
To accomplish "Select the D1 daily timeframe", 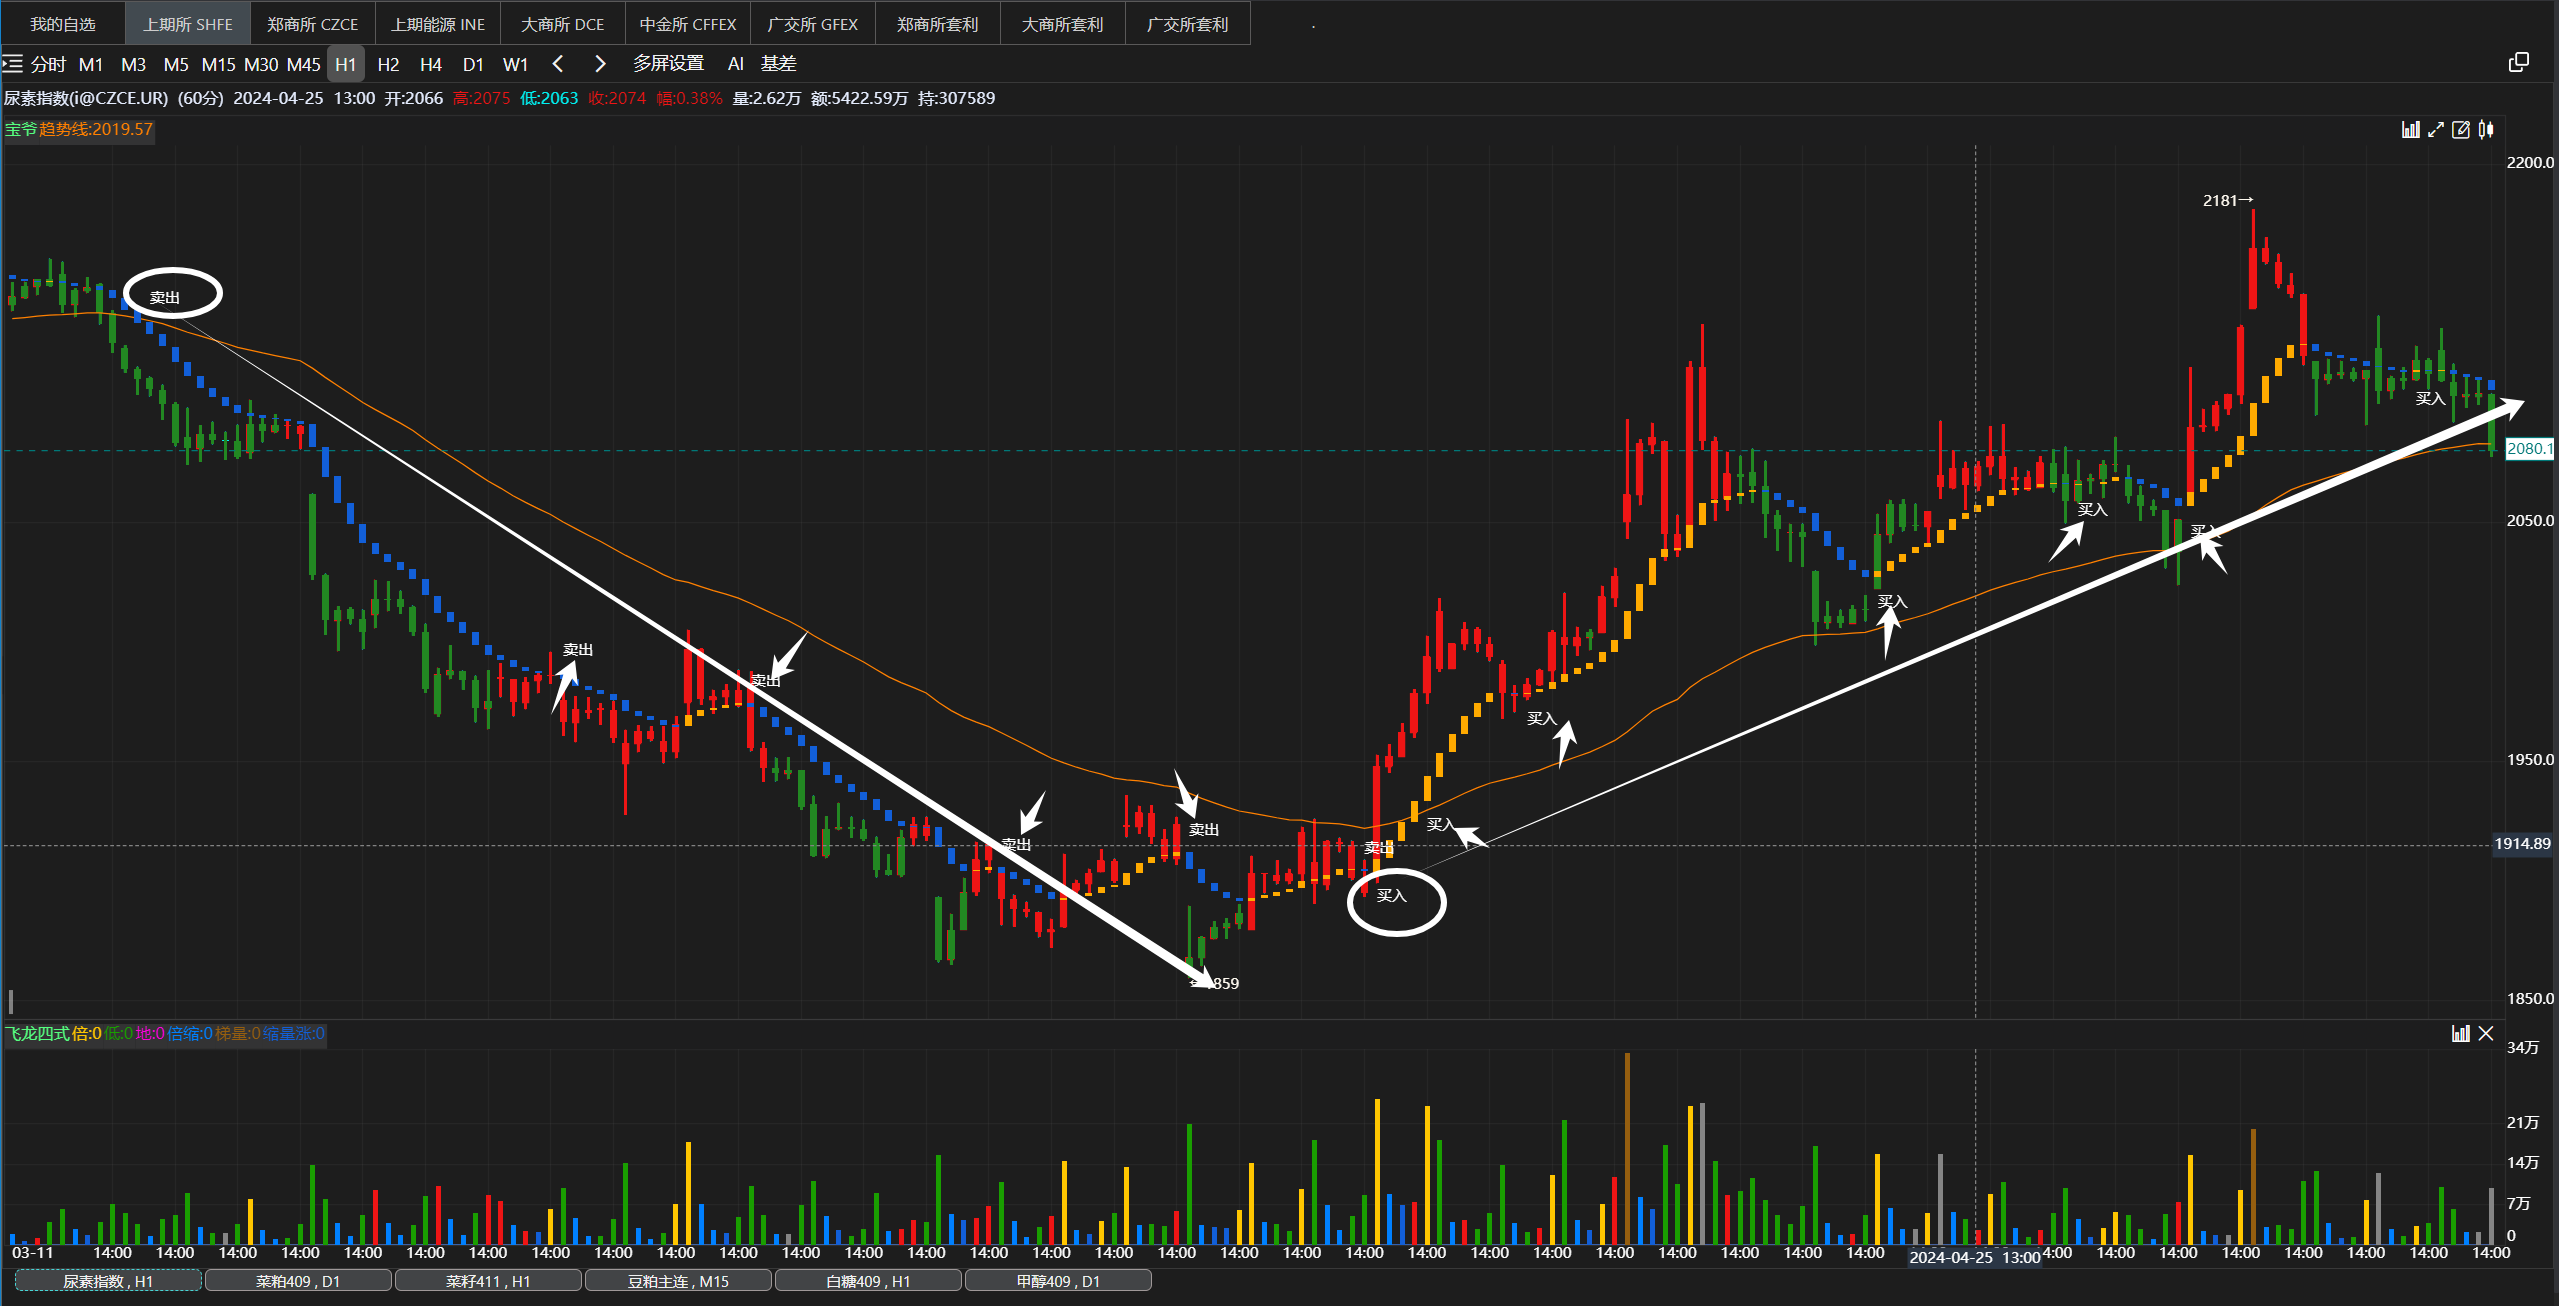I will coord(473,64).
